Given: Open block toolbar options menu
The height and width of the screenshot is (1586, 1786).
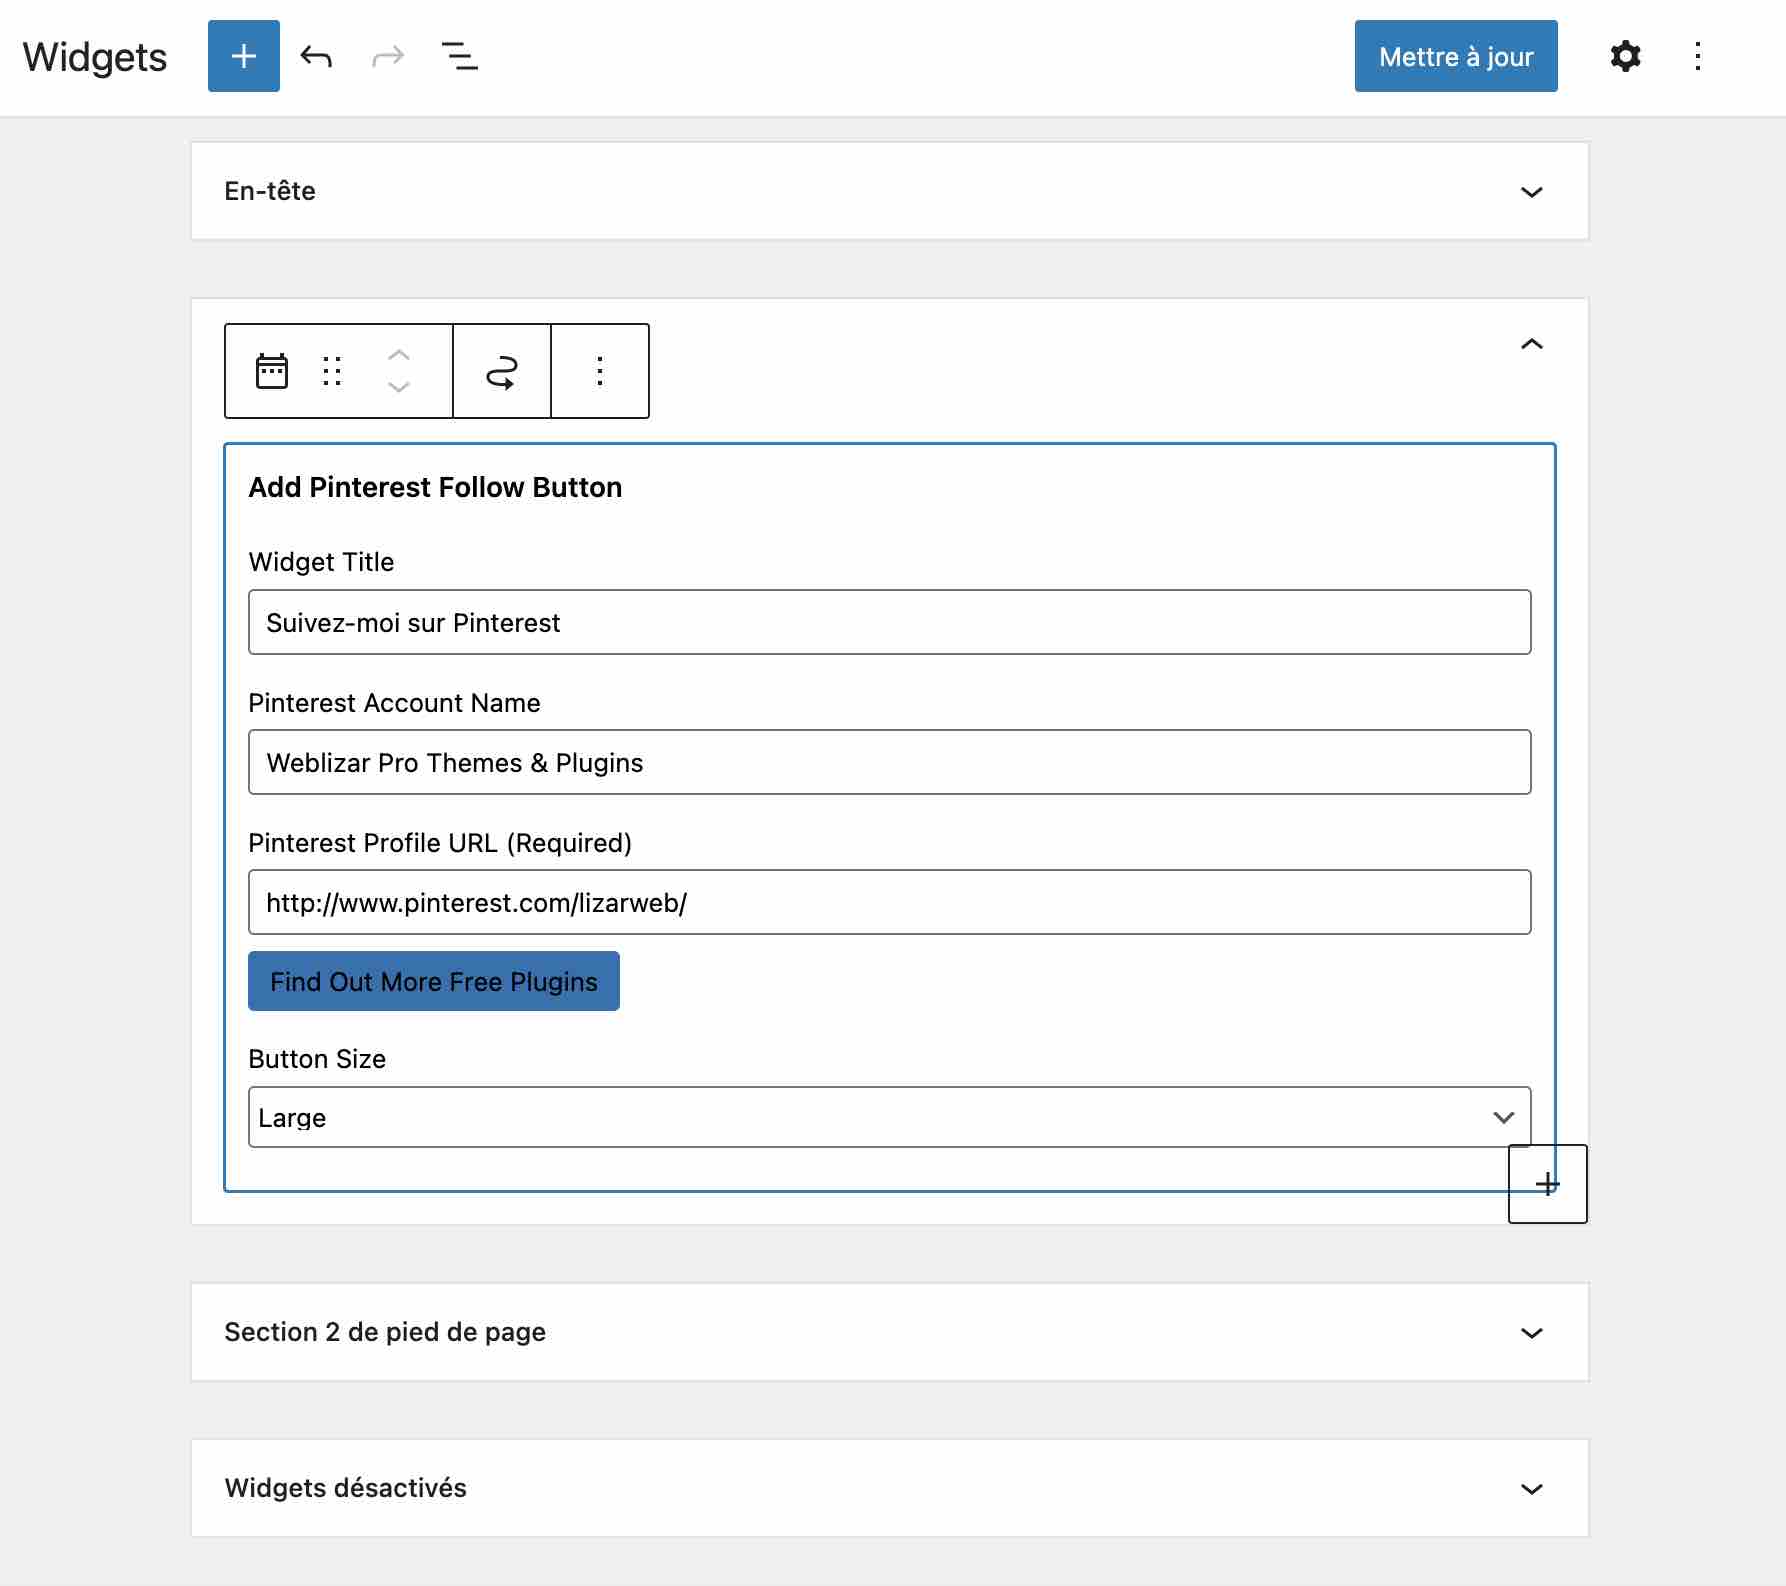Looking at the screenshot, I should pos(600,371).
